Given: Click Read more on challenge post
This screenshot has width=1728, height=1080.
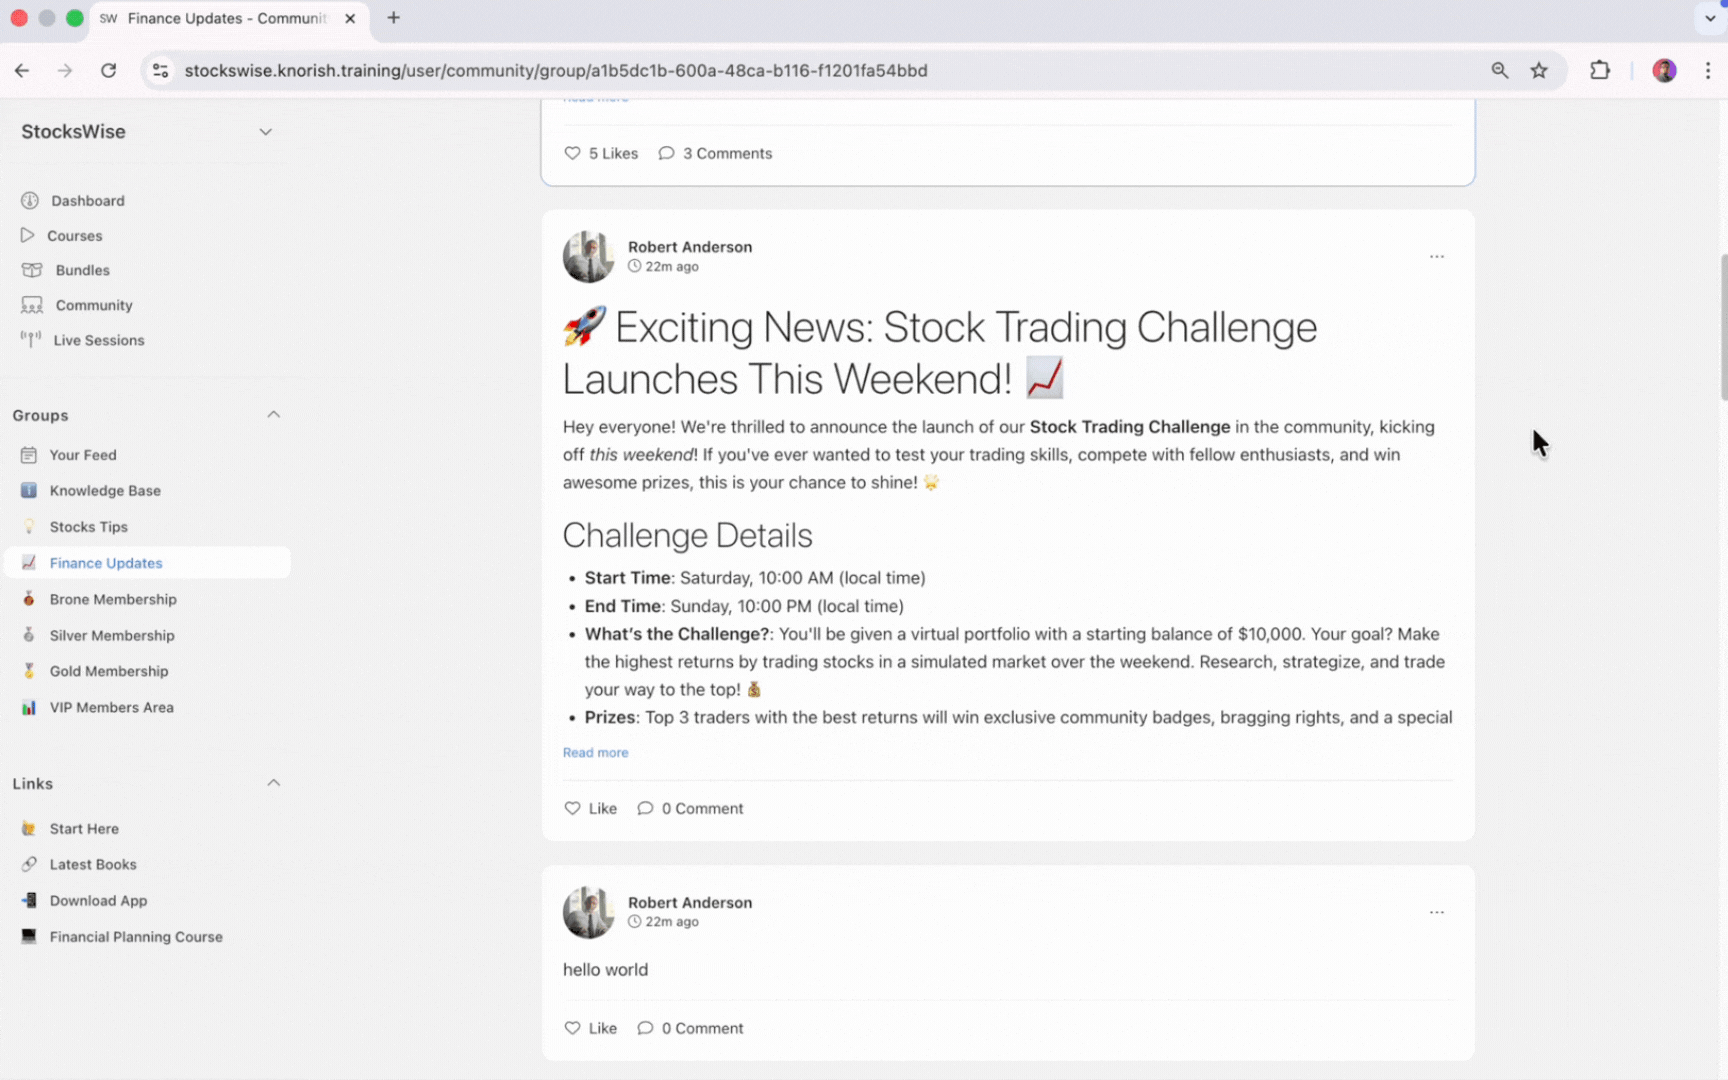Looking at the screenshot, I should pyautogui.click(x=595, y=753).
